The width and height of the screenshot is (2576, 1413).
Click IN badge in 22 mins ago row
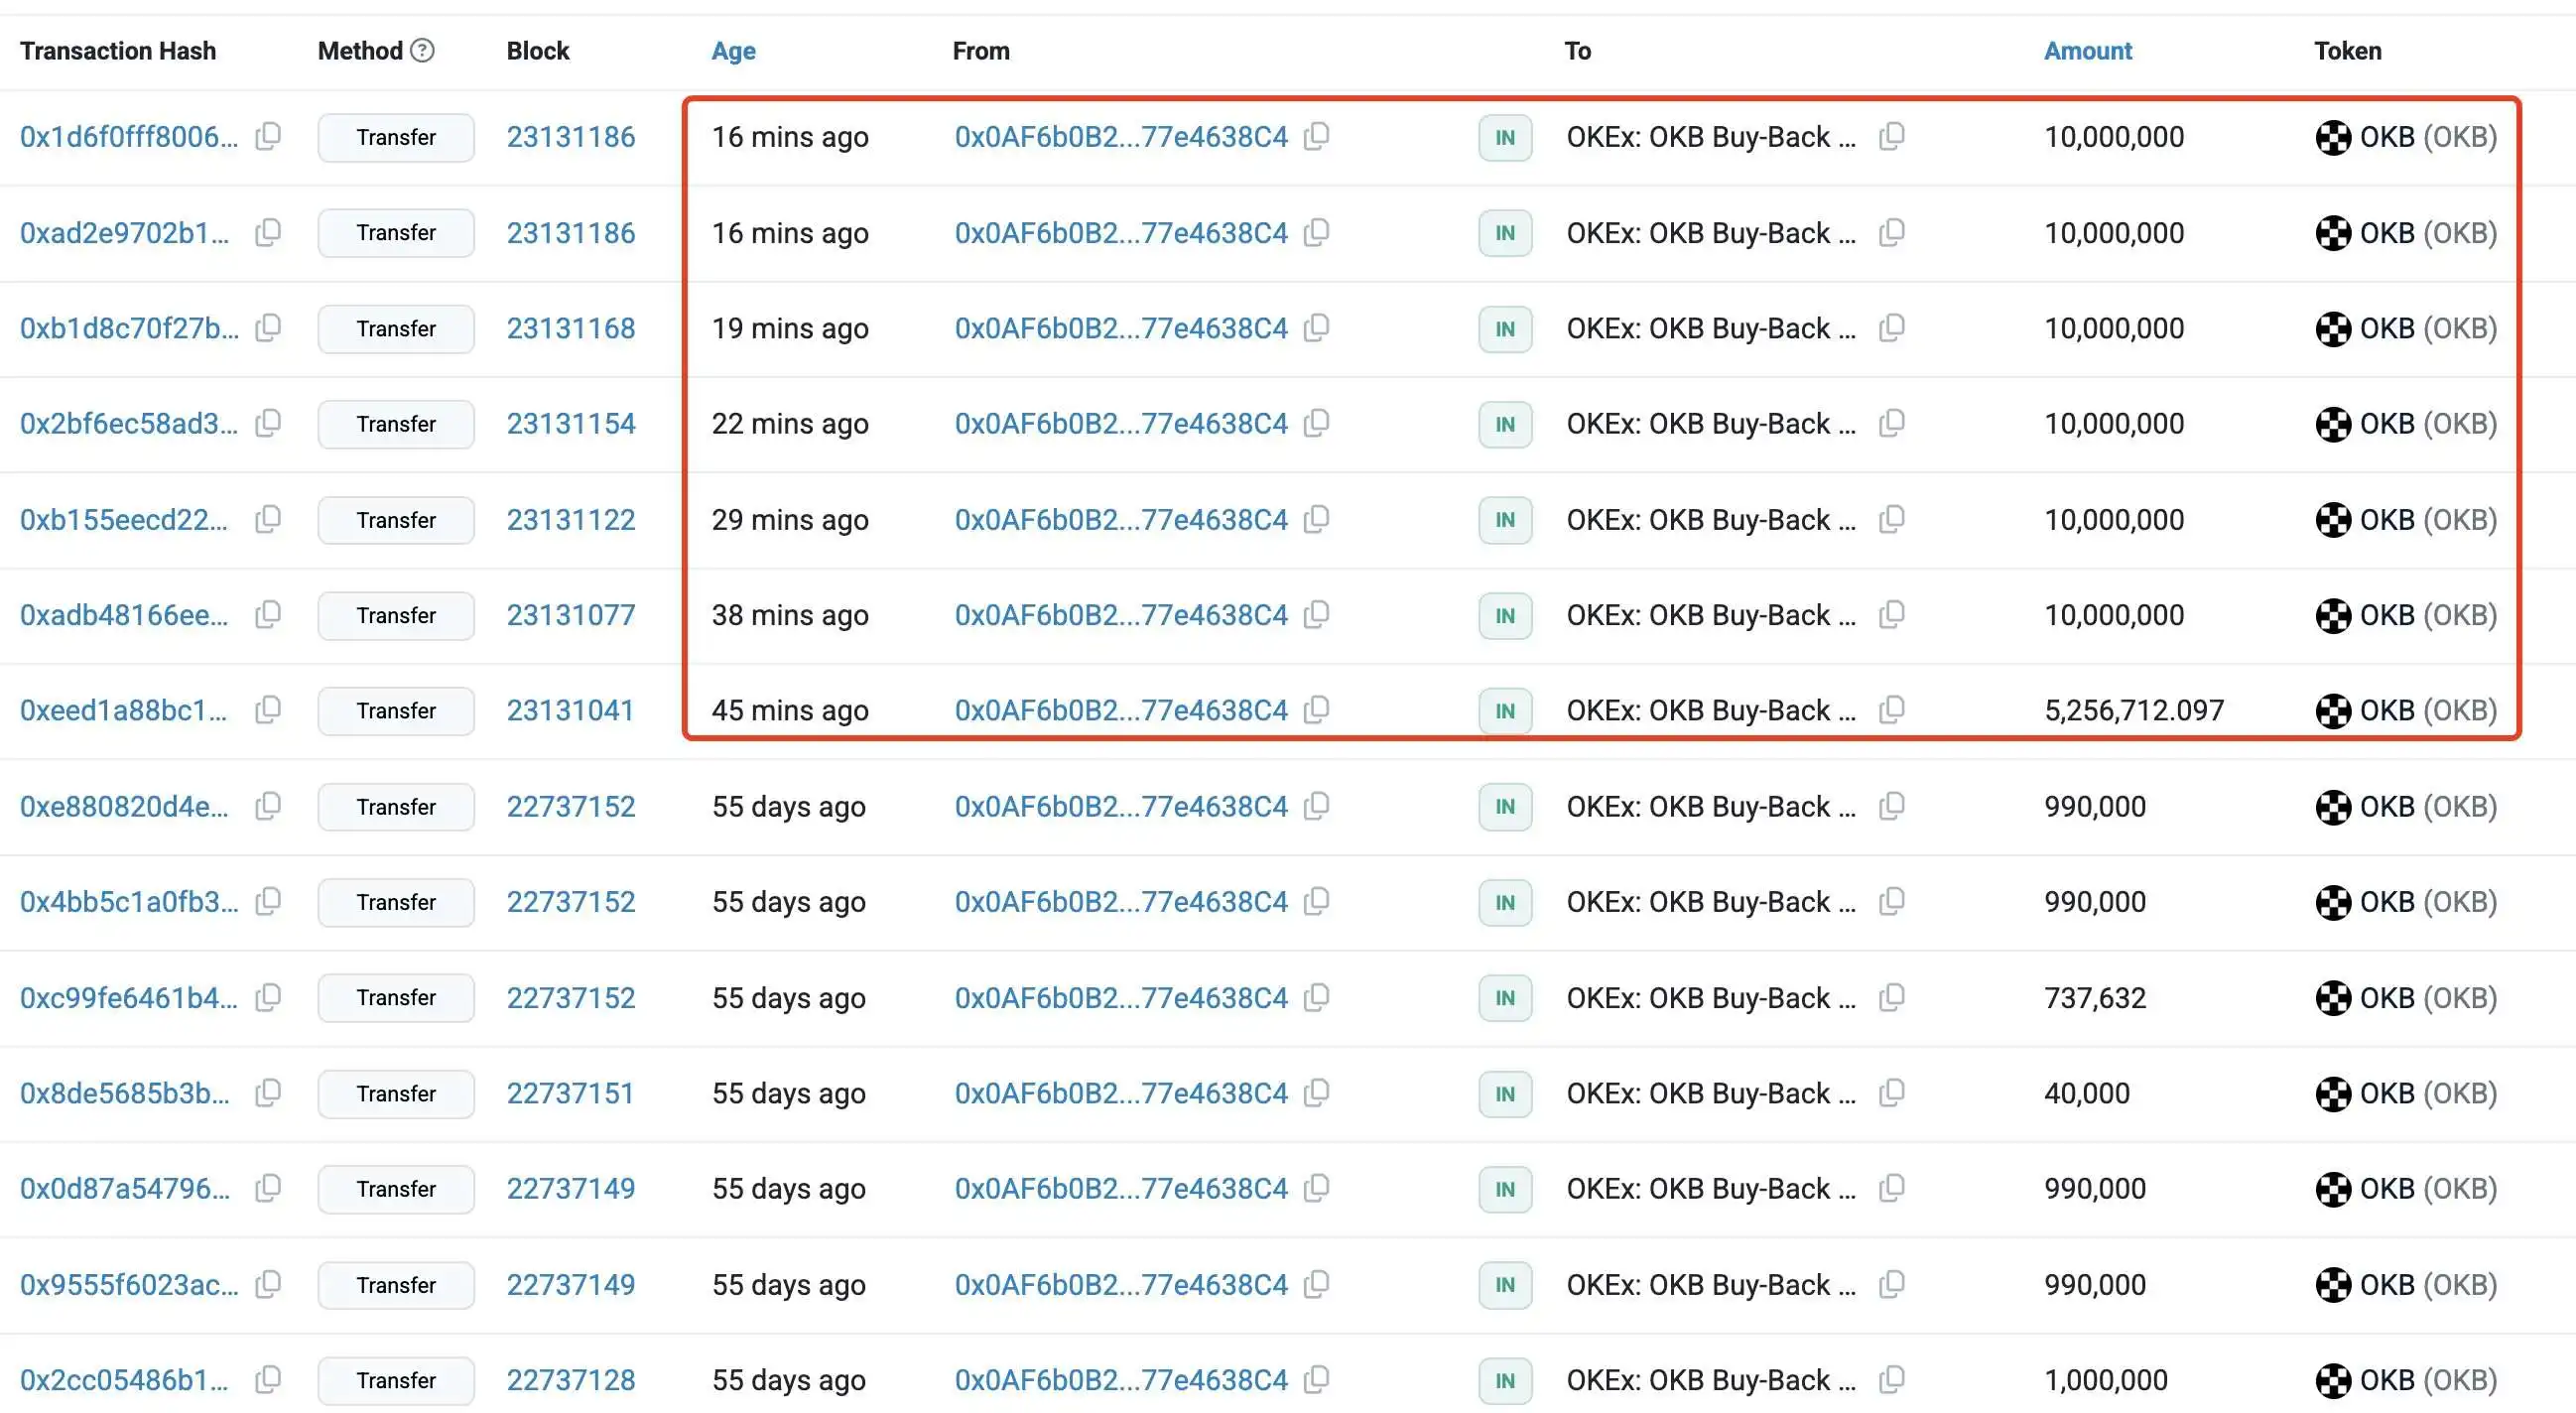coord(1504,424)
